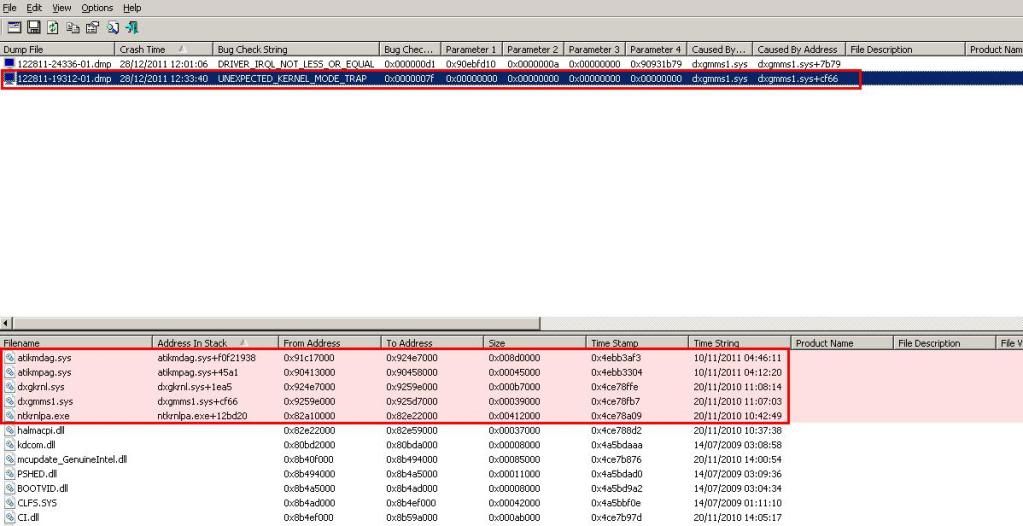Open the View menu
This screenshot has height=526, width=1023.
point(62,8)
